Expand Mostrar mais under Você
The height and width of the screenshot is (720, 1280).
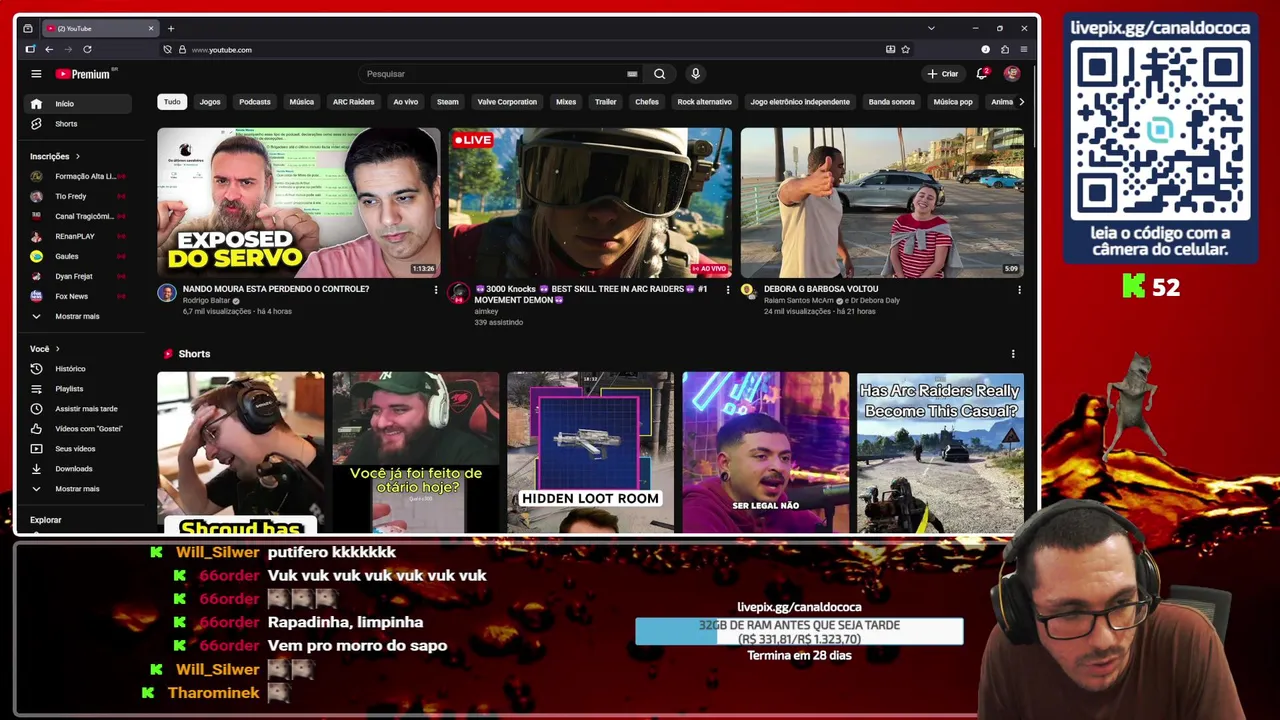coord(78,489)
